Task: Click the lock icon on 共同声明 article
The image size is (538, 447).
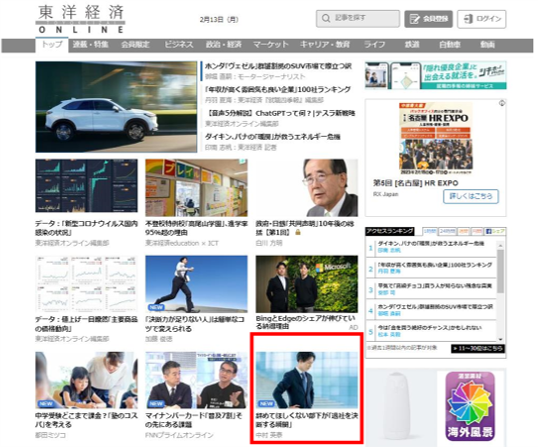Action: coord(298,232)
